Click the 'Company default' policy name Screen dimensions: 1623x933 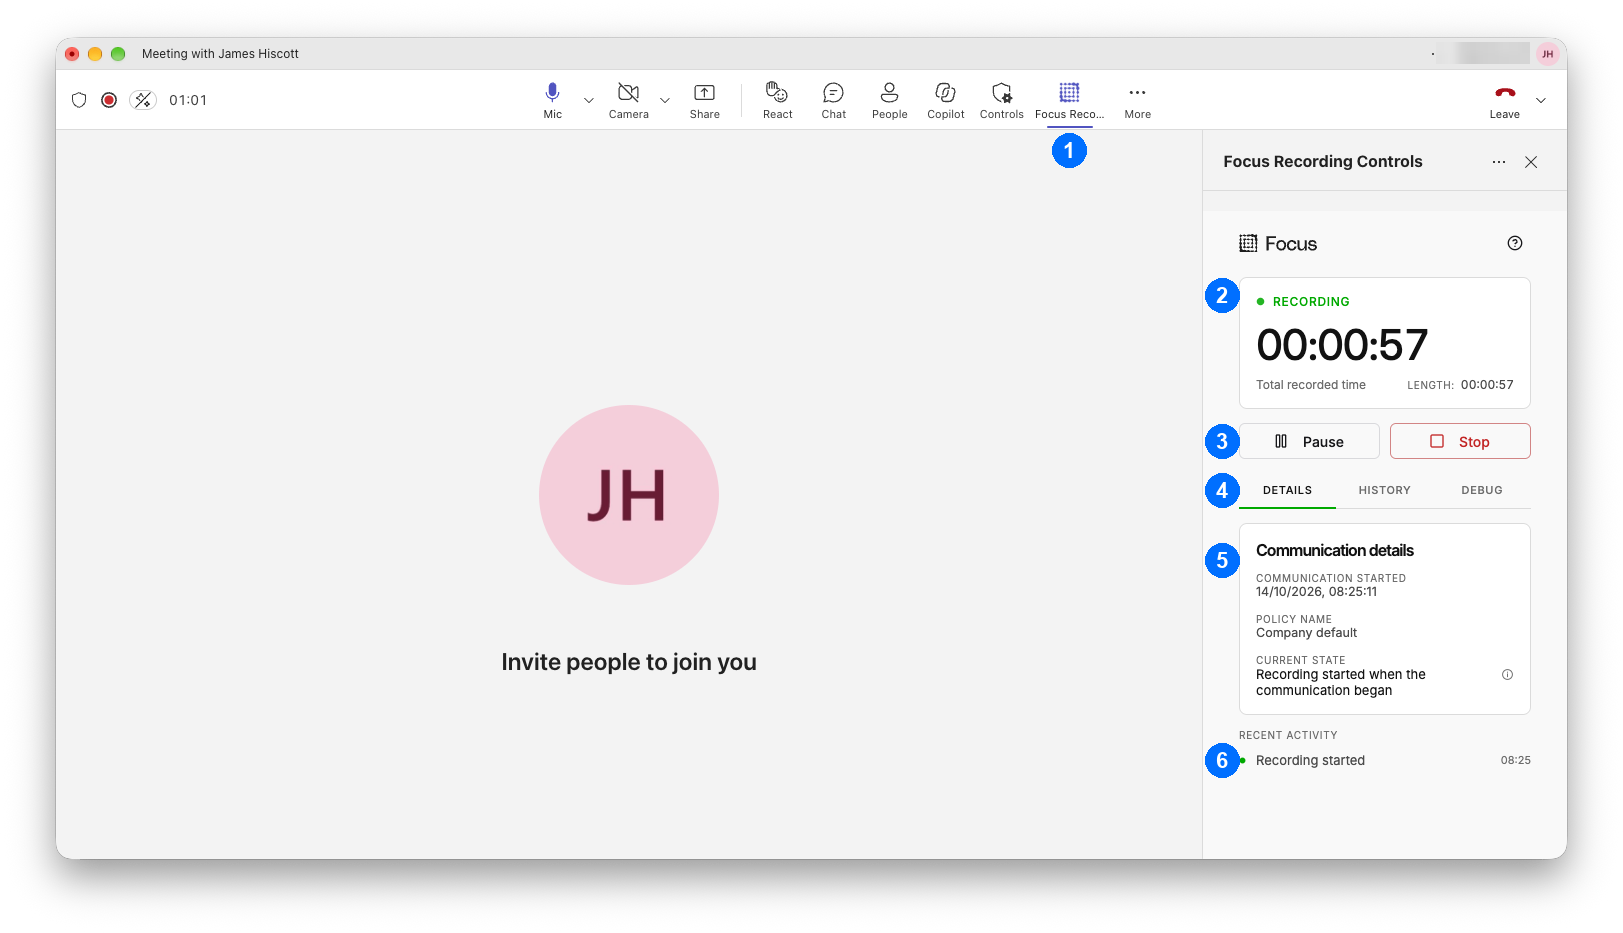[x=1306, y=633]
